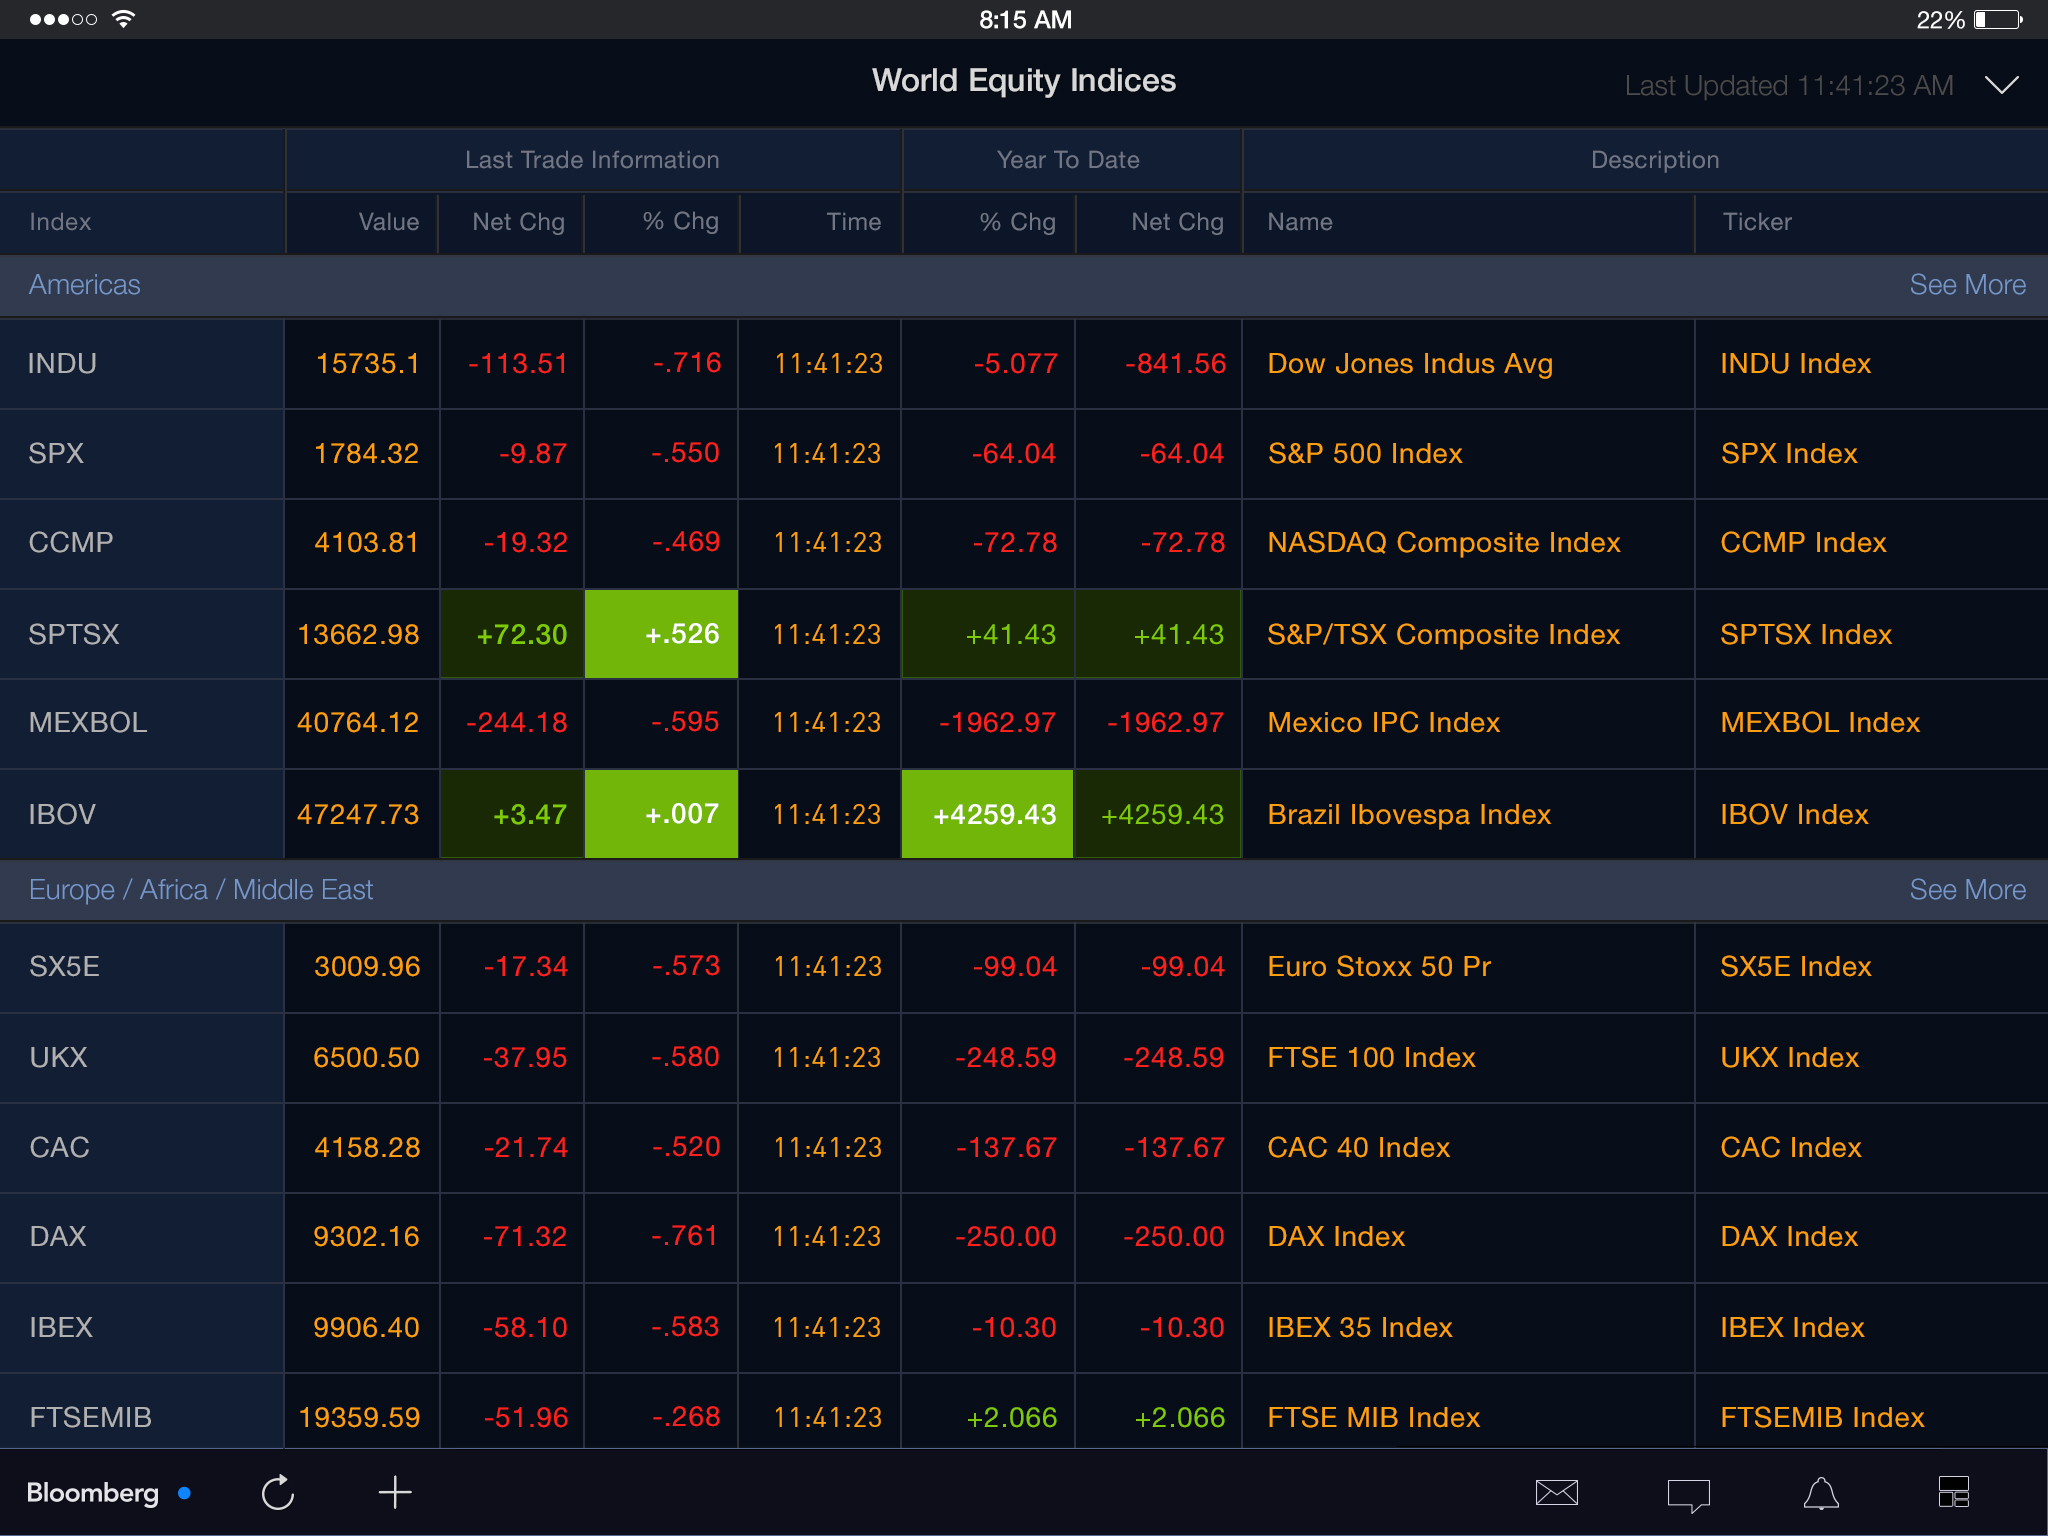Open Dow Jones Indus Avg name
Viewport: 2048px width, 1536px height.
pyautogui.click(x=1410, y=364)
